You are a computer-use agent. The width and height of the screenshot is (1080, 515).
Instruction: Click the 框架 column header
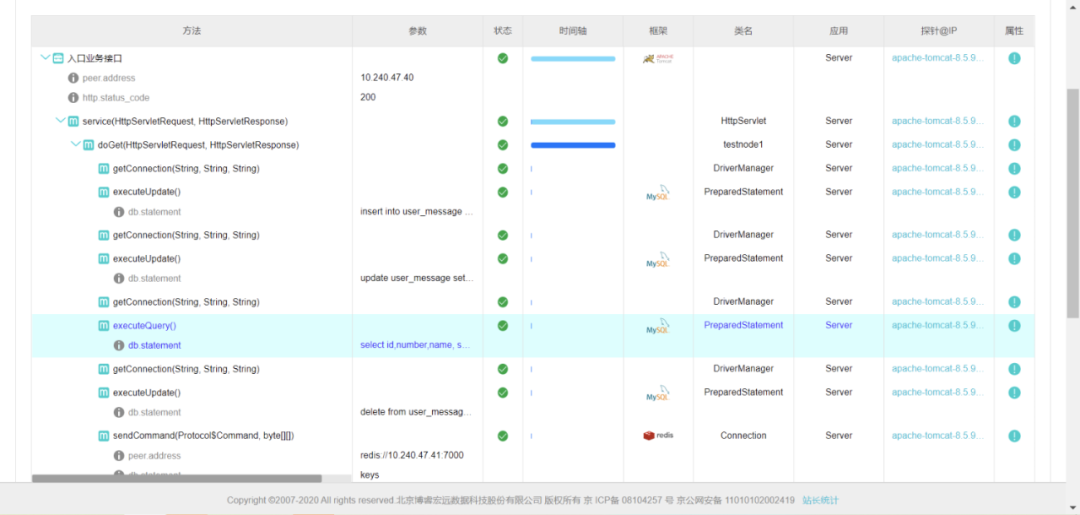pyautogui.click(x=658, y=32)
